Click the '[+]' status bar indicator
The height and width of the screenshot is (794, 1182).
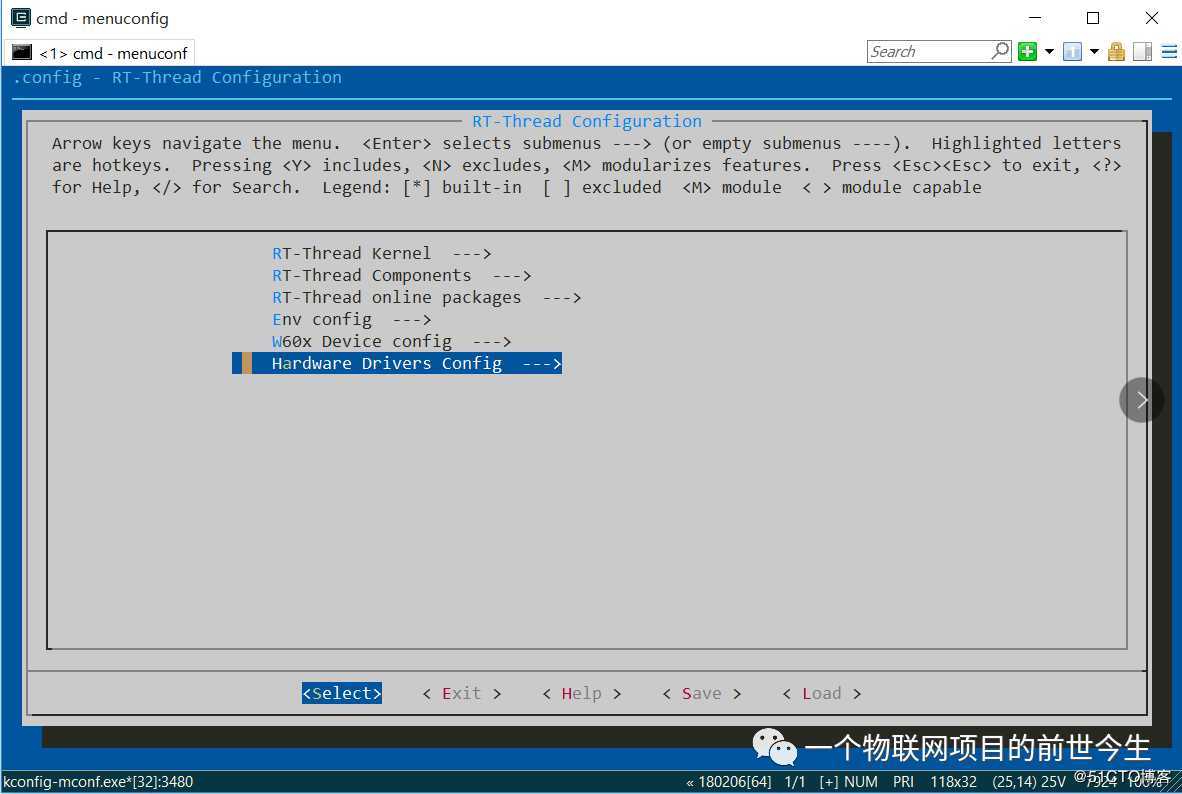[828, 782]
